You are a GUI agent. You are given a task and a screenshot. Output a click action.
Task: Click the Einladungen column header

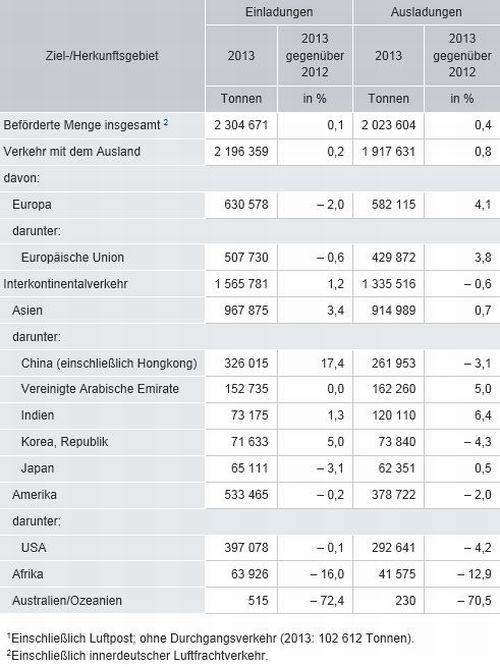point(279,12)
